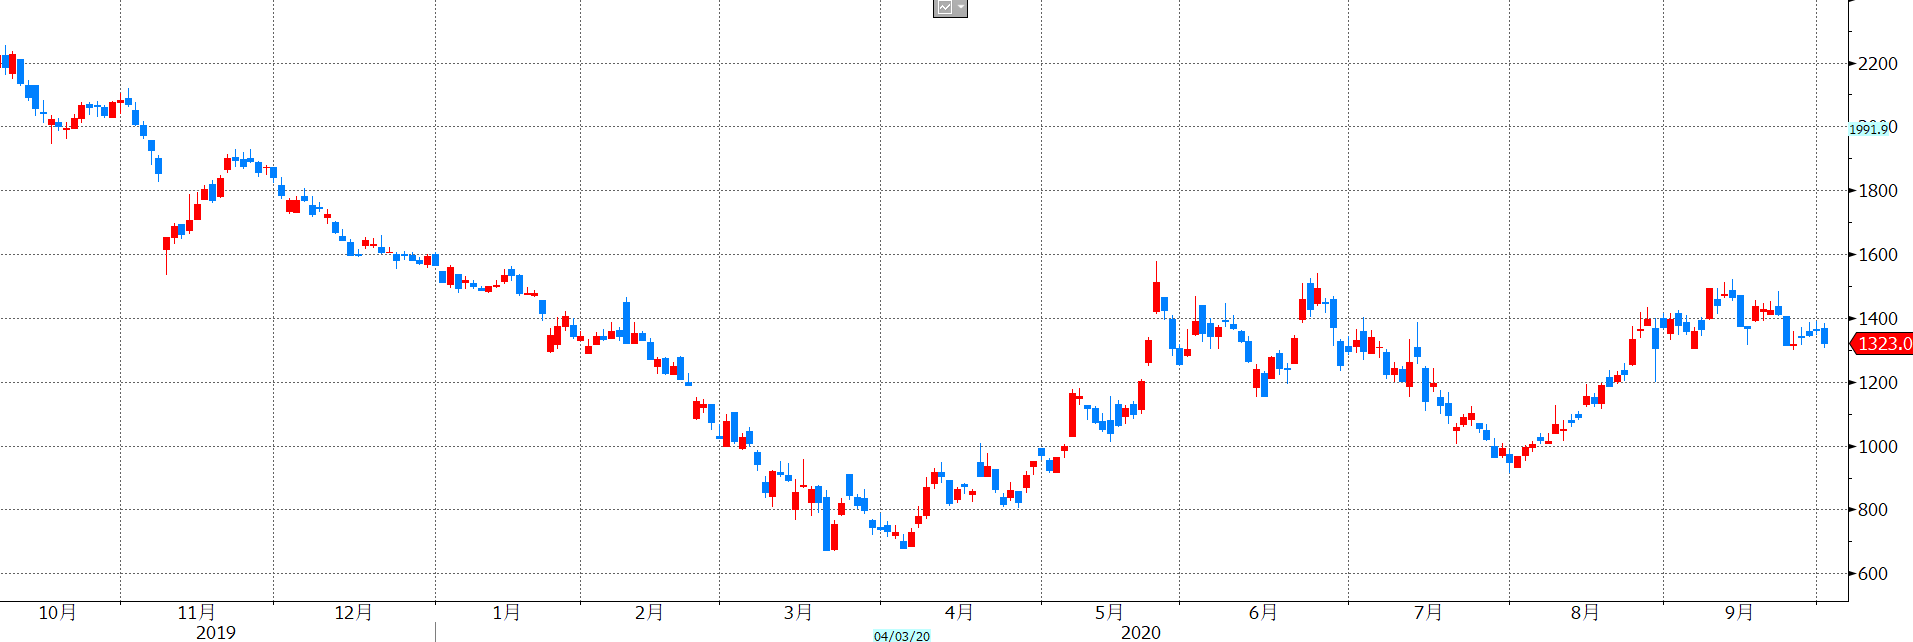Click the 12月 label on time axis

point(353,612)
